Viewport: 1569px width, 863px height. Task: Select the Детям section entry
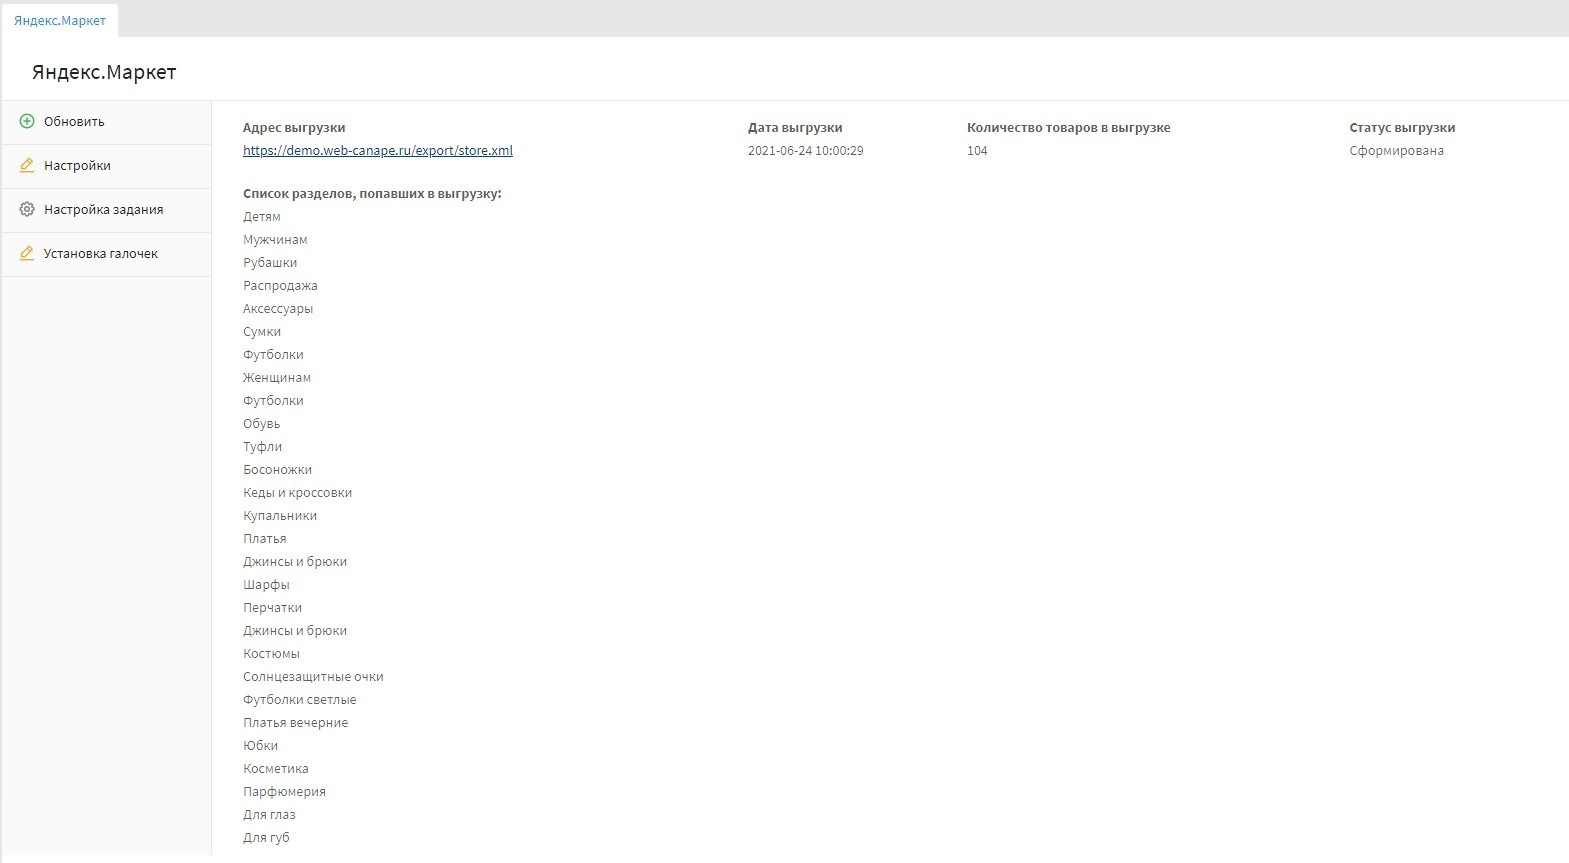(x=262, y=217)
